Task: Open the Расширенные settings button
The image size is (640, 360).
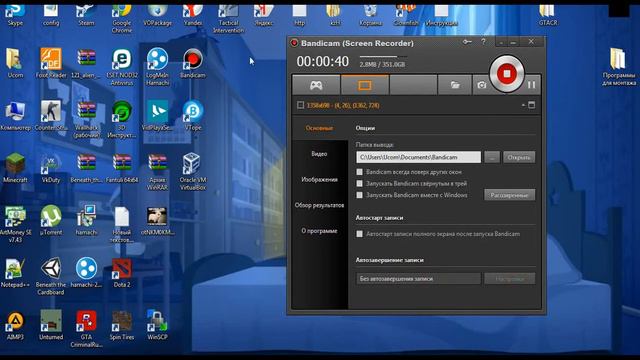Action: point(509,195)
